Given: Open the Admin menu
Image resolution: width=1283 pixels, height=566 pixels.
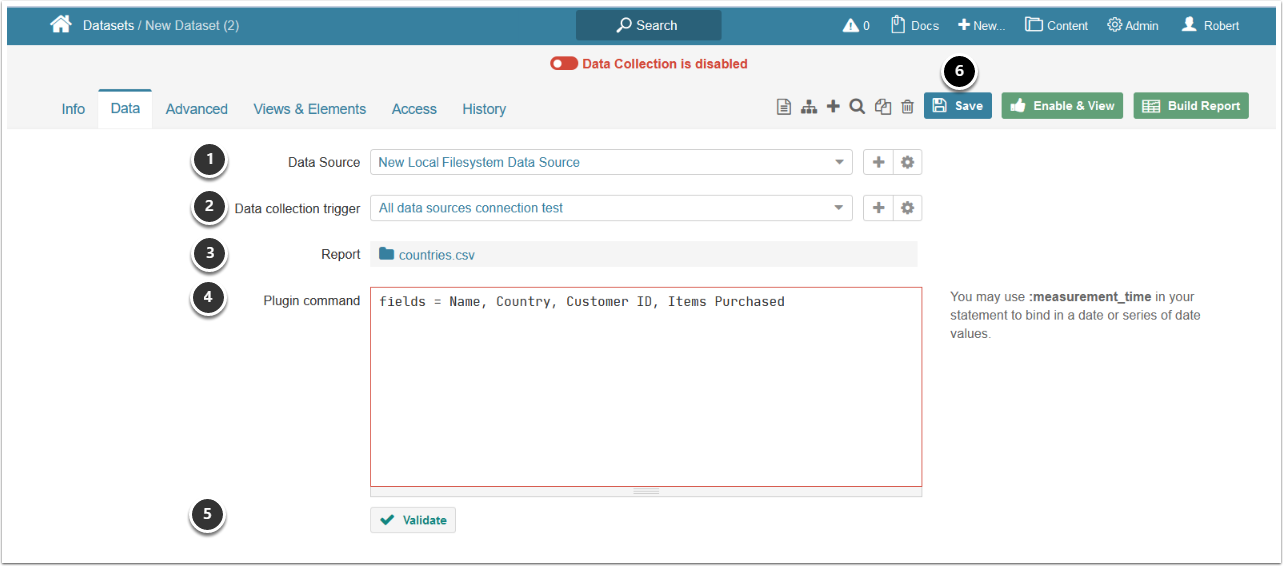Looking at the screenshot, I should click(x=1132, y=25).
